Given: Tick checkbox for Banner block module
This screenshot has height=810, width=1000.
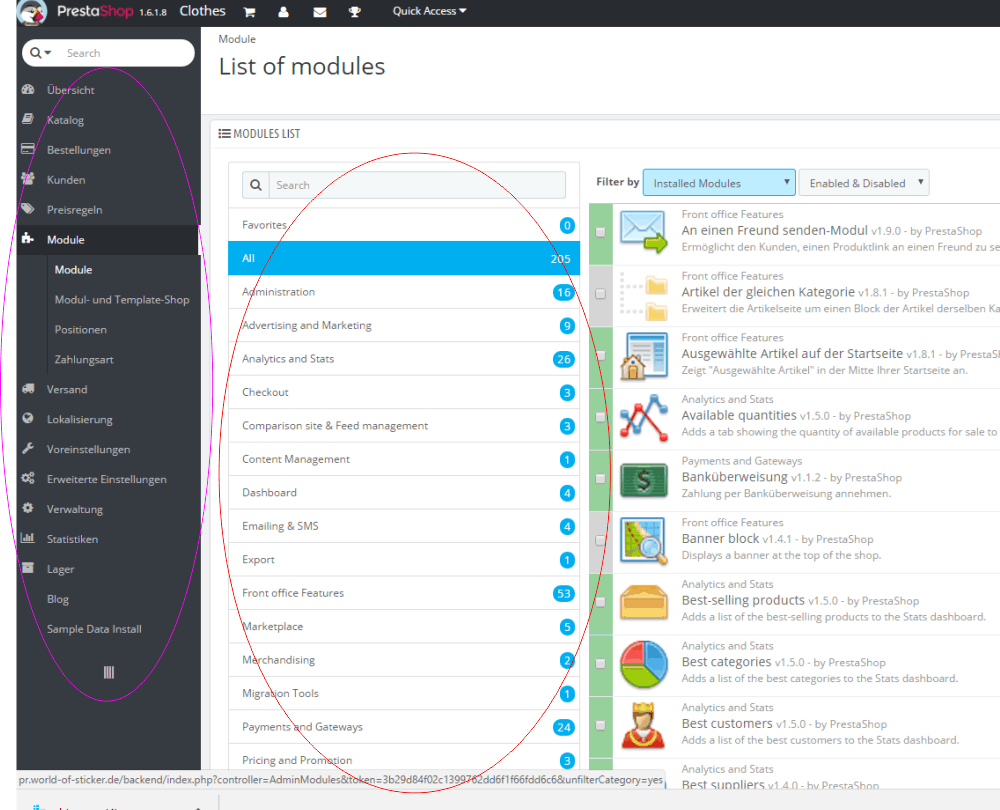Looking at the screenshot, I should (600, 540).
